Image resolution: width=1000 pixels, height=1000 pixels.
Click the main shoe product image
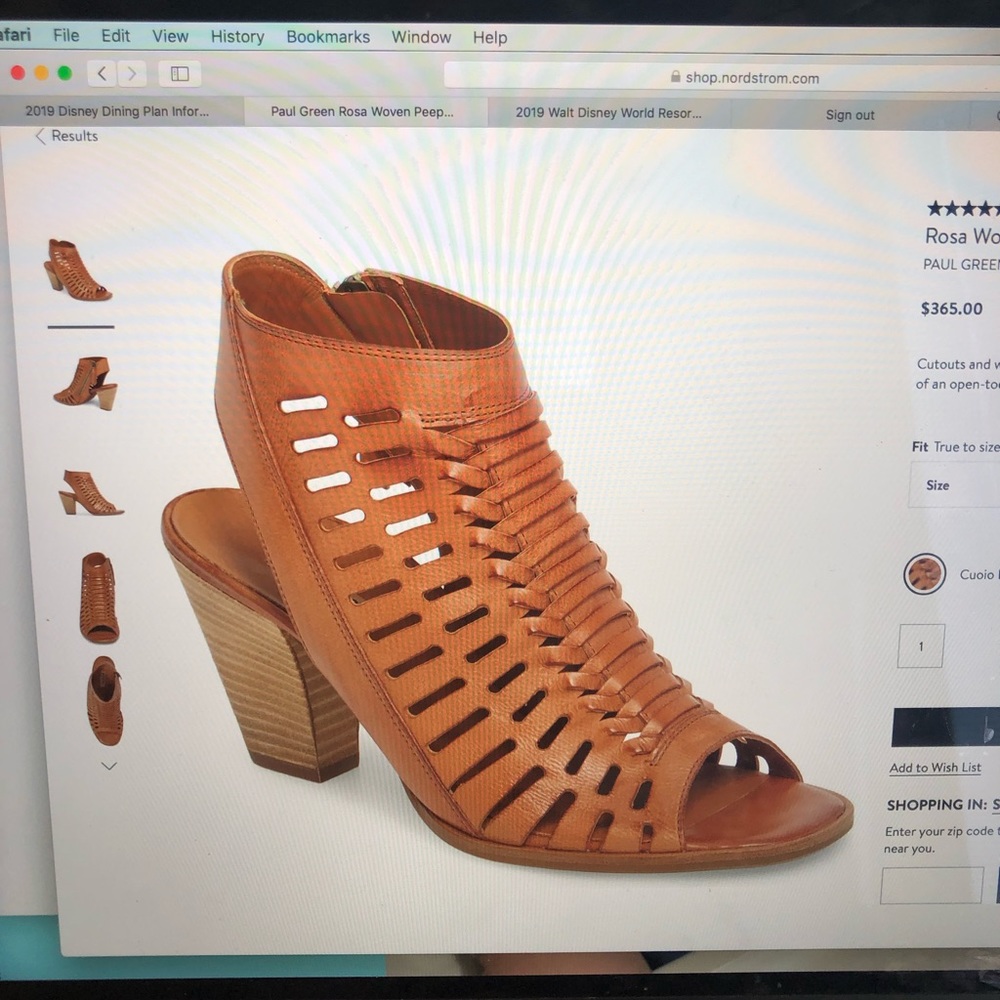point(507,561)
